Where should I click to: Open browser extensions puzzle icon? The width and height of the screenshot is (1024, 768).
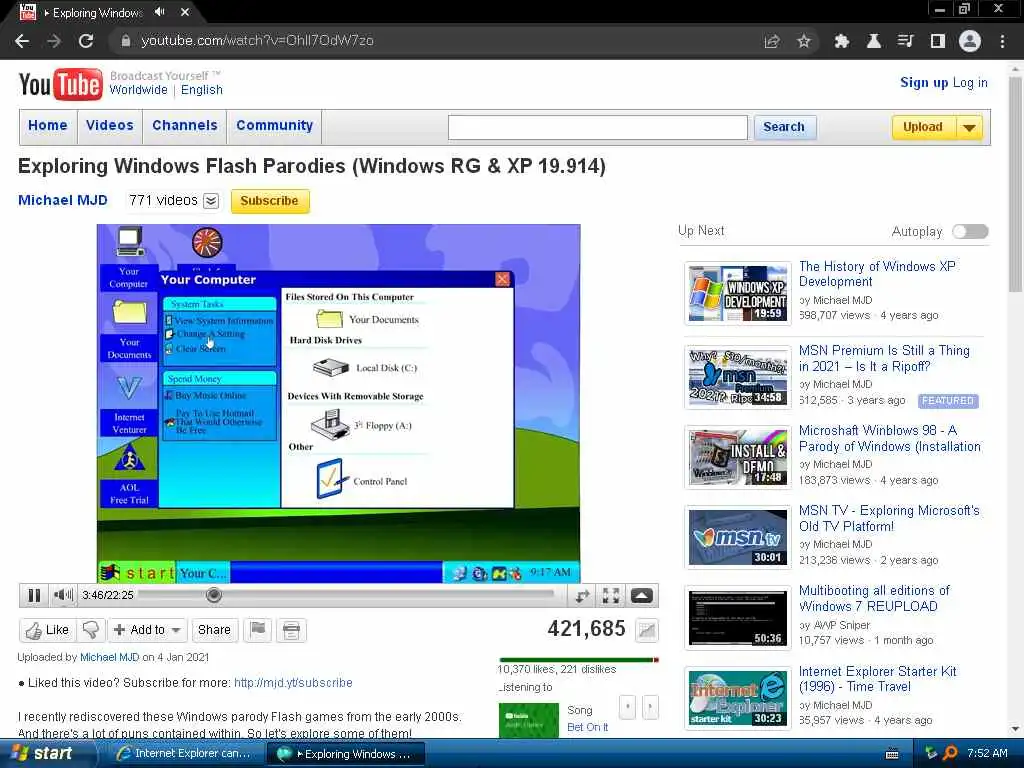click(842, 41)
